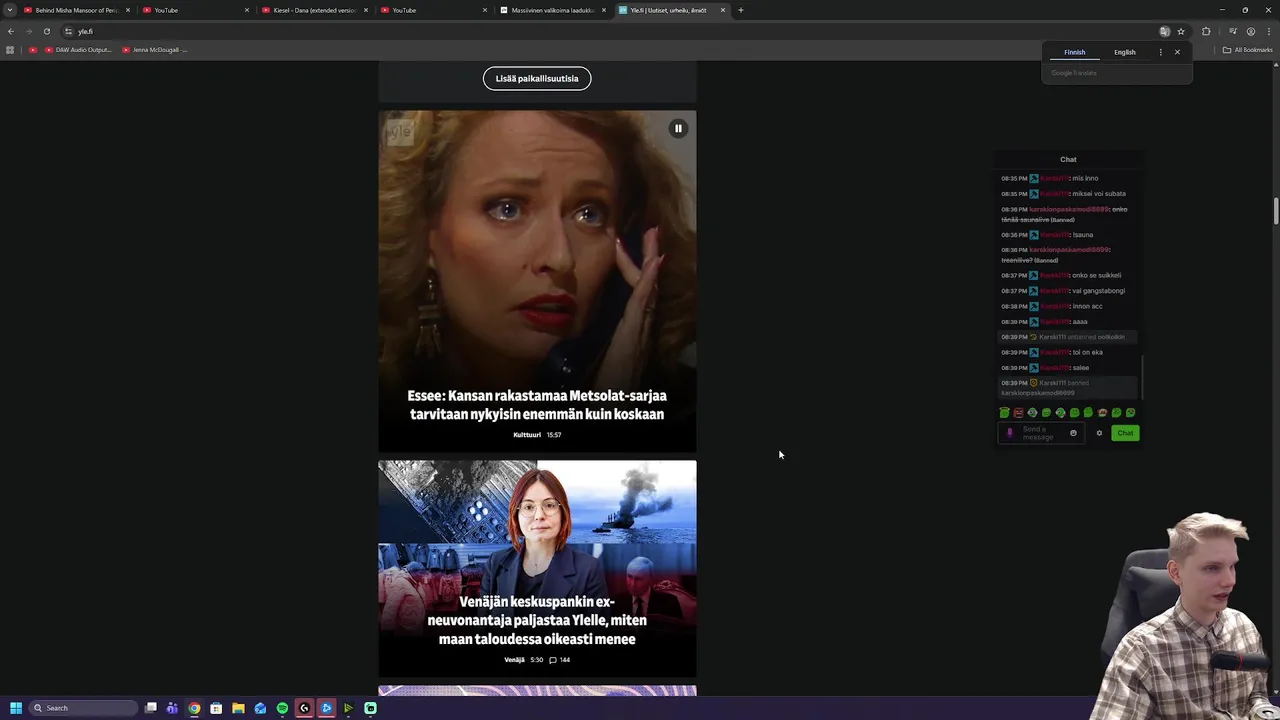The width and height of the screenshot is (1280, 720).
Task: Open the 144 comments on Venäjä article
Action: (x=560, y=660)
